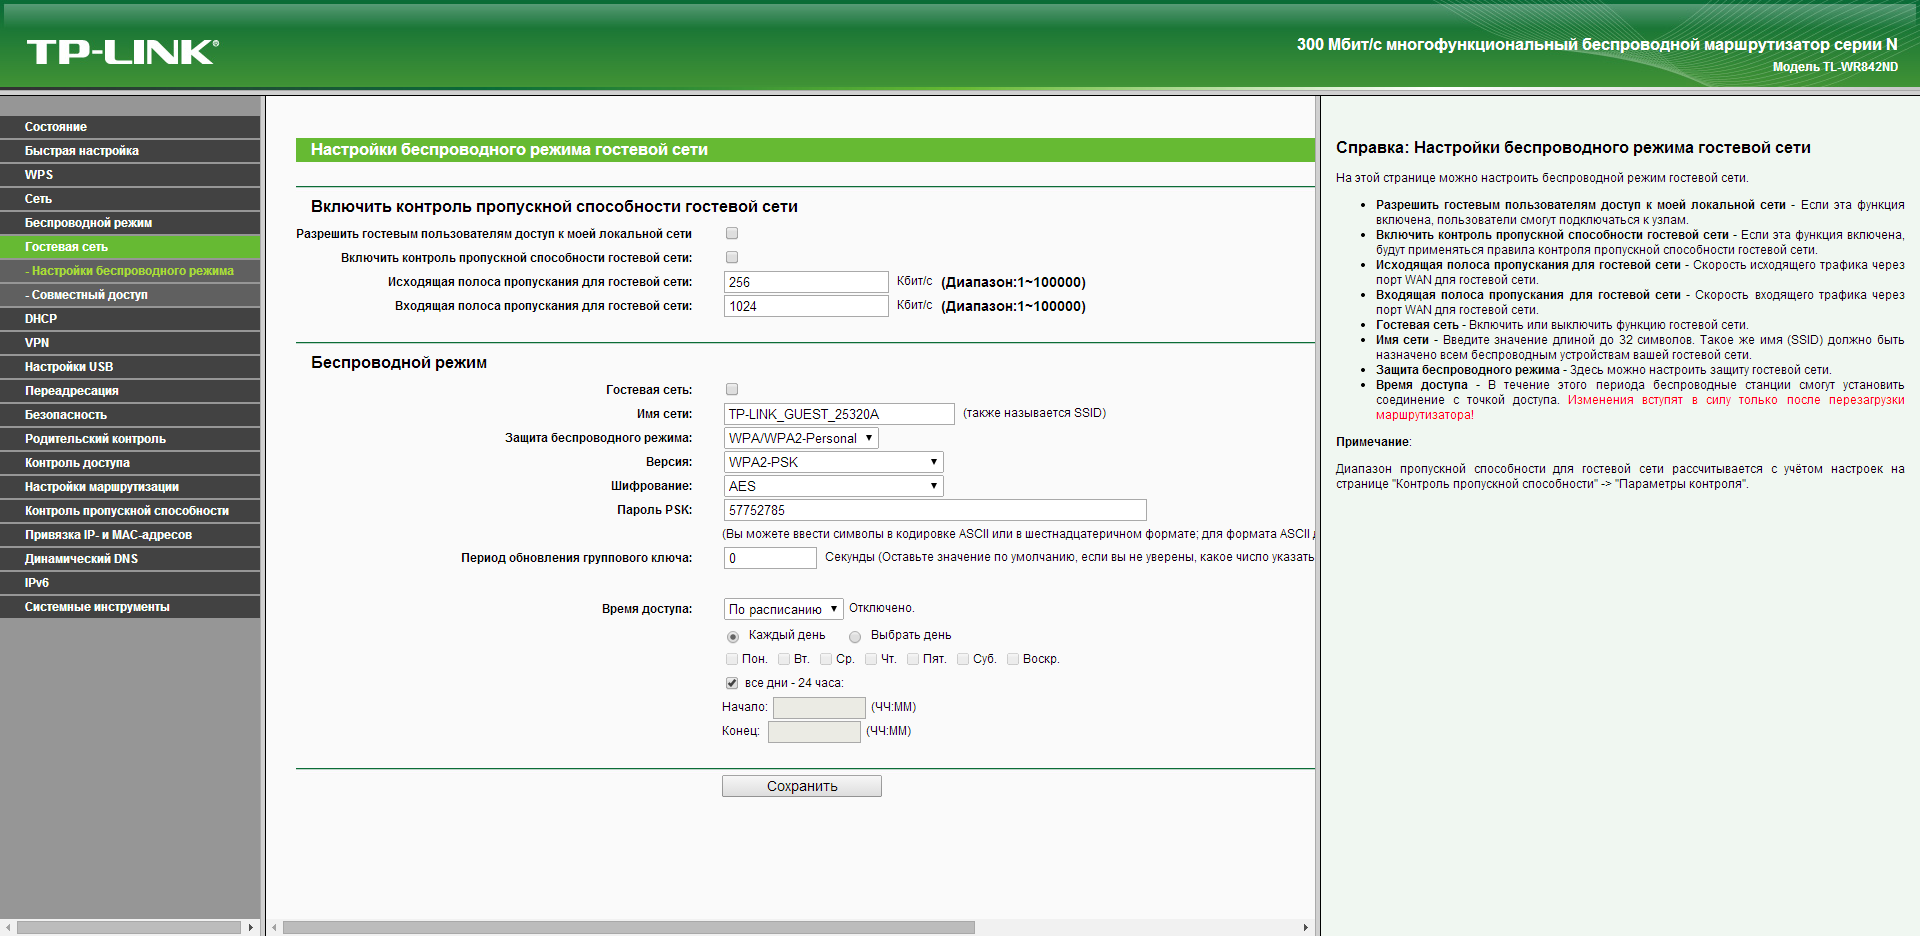Click the incoming bandwidth field 1024
Viewport: 1920px width, 936px height.
click(x=806, y=306)
